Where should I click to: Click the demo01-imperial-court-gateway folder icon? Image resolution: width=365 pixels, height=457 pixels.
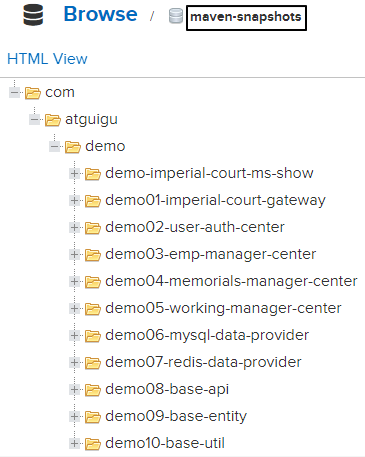[x=93, y=201]
